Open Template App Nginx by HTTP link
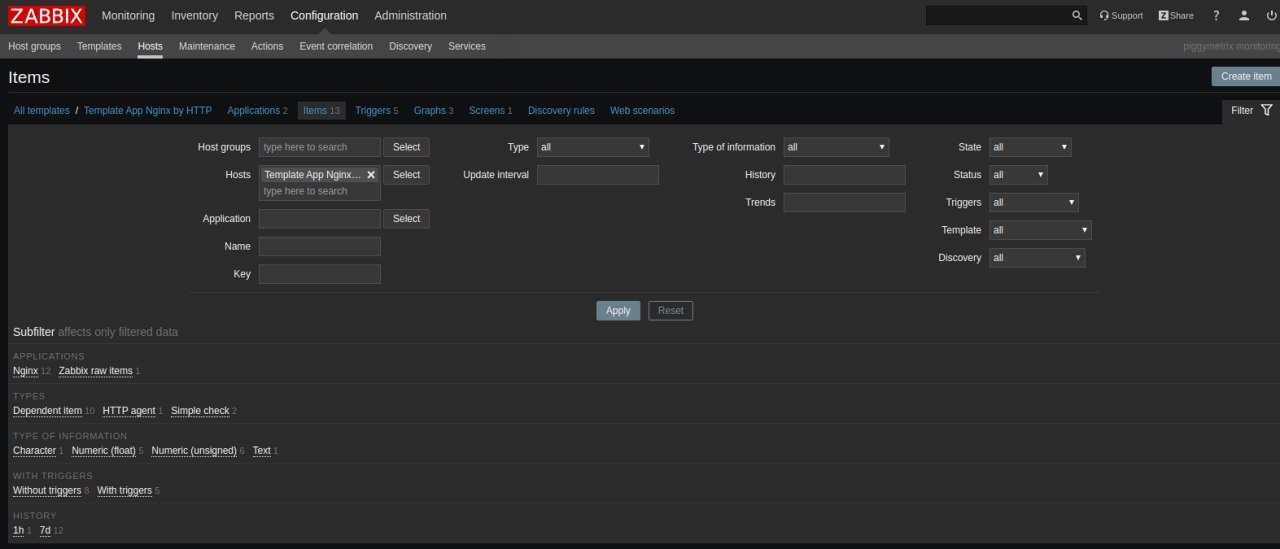 pos(148,111)
